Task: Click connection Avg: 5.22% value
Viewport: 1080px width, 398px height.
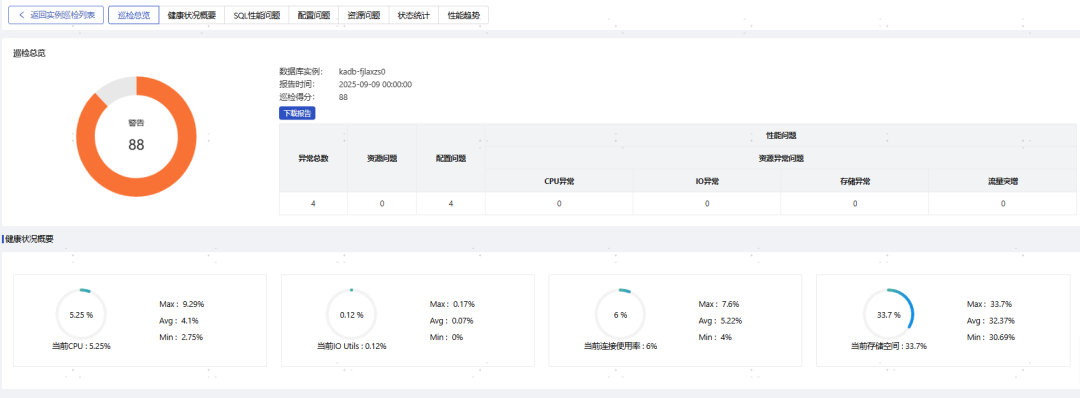Action: (720, 320)
